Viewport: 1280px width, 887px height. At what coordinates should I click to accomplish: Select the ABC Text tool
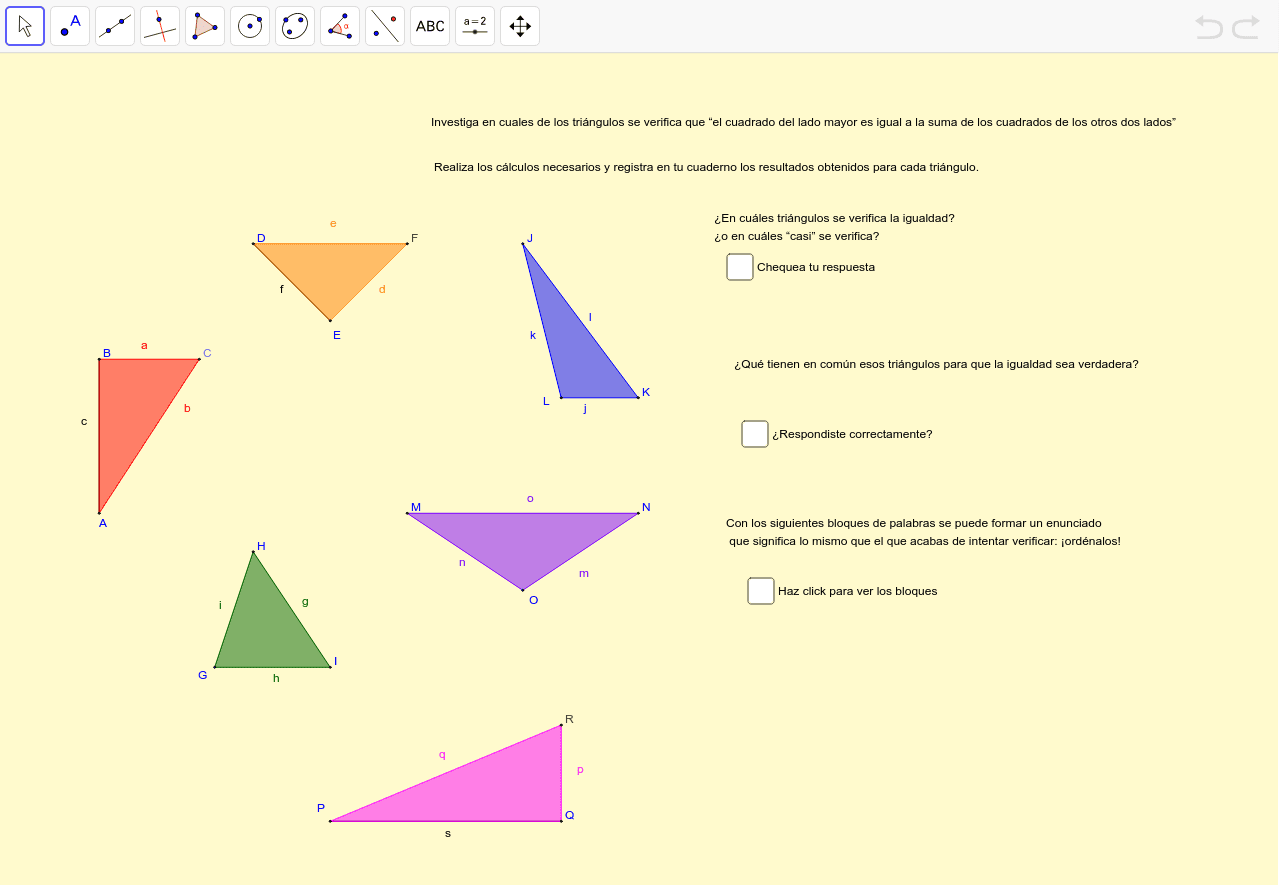click(430, 26)
